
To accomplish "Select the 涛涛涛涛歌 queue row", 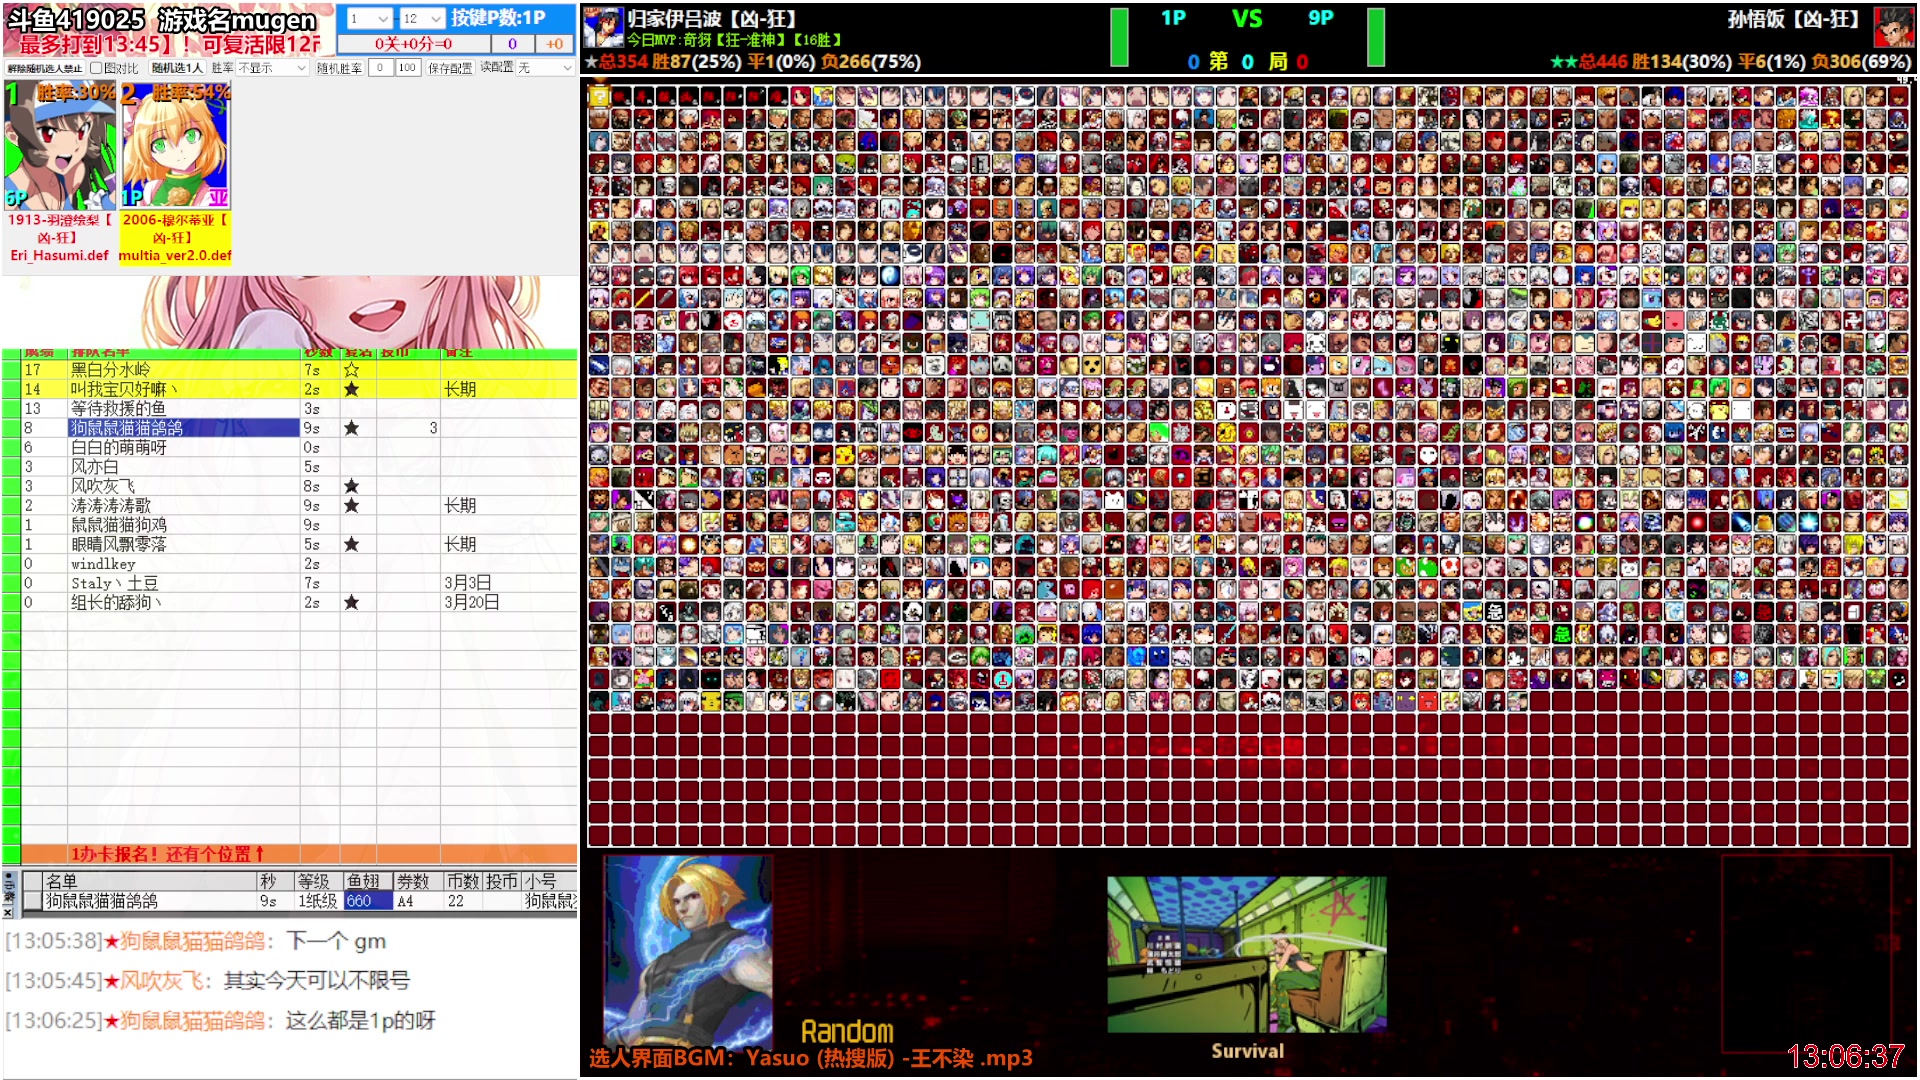I will coord(299,506).
